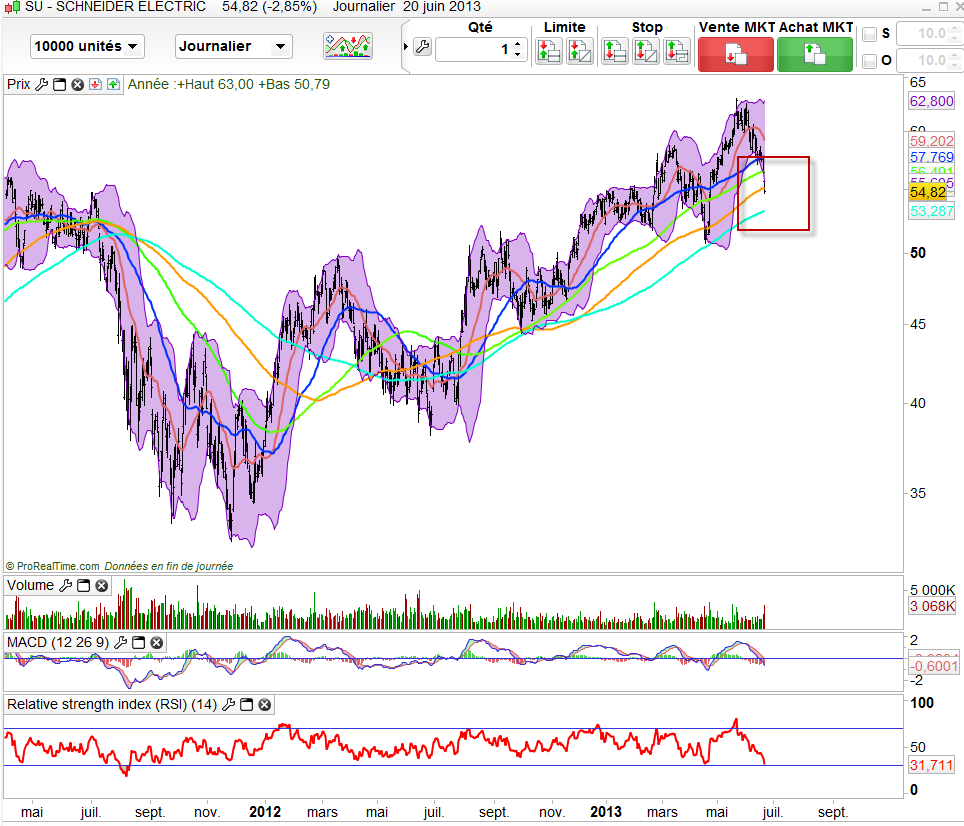Enable the O checkbox

pos(869,61)
